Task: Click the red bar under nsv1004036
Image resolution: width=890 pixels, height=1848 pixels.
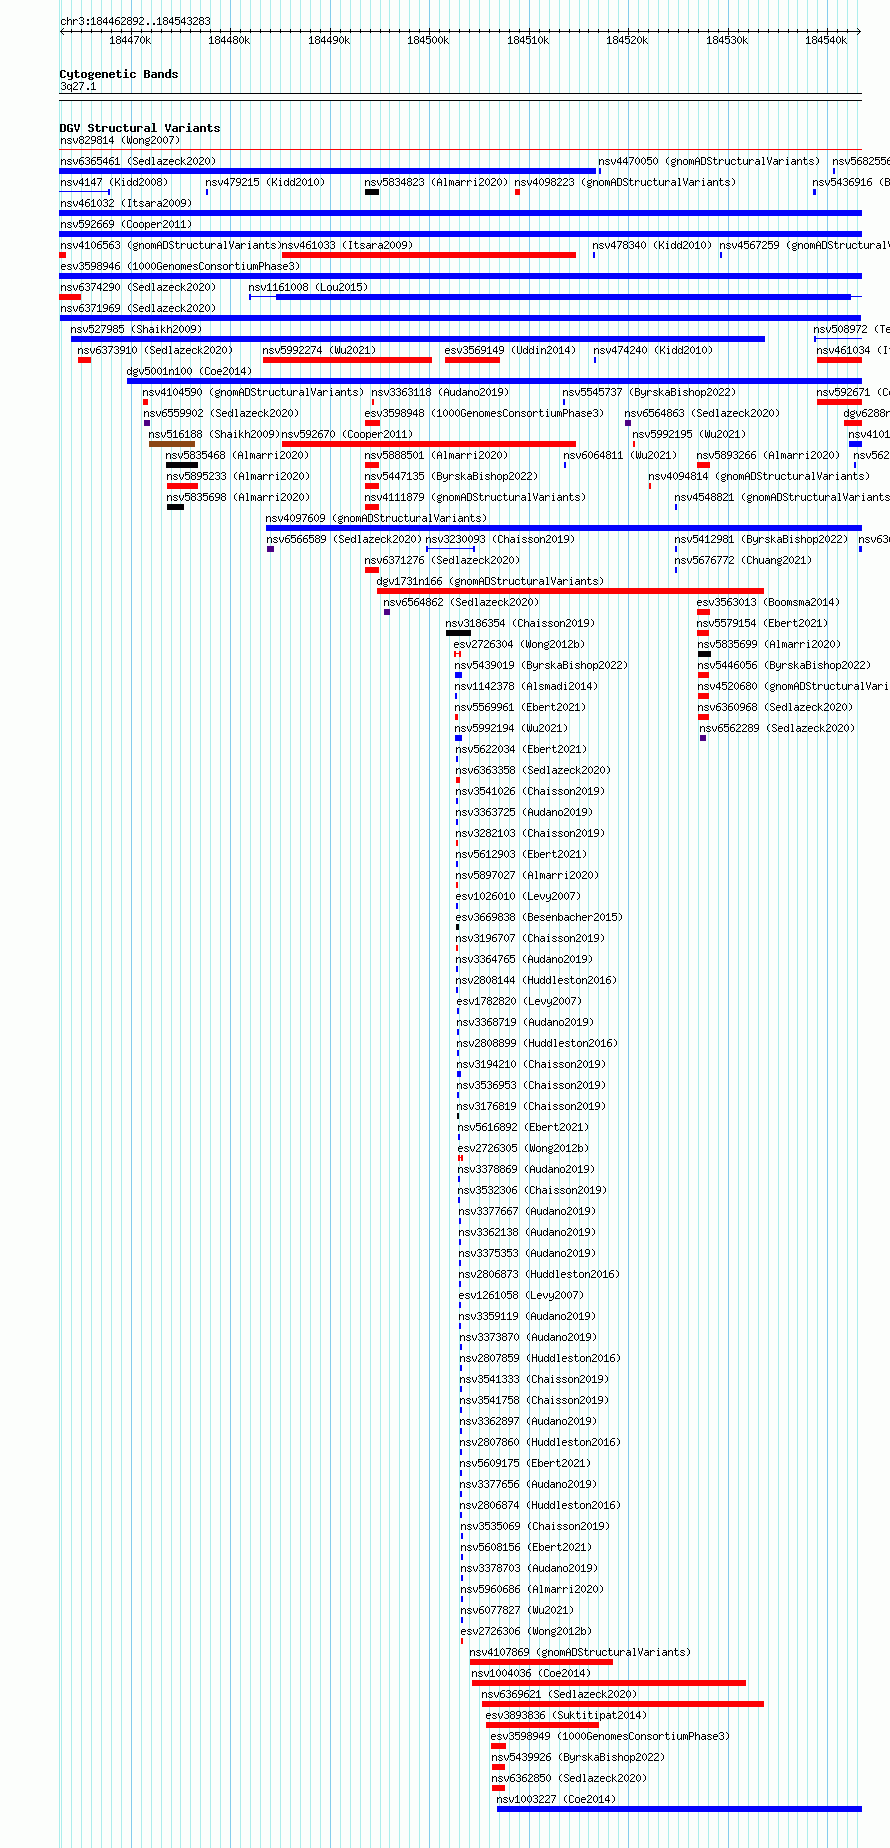Action: pyautogui.click(x=609, y=1683)
